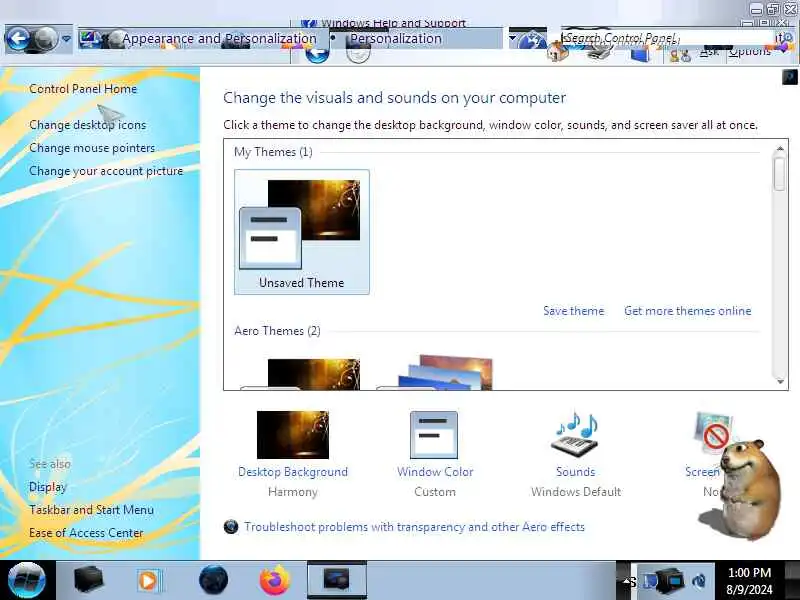This screenshot has height=600, width=800.
Task: Click the refresh button beside address bar
Action: pyautogui.click(x=533, y=39)
